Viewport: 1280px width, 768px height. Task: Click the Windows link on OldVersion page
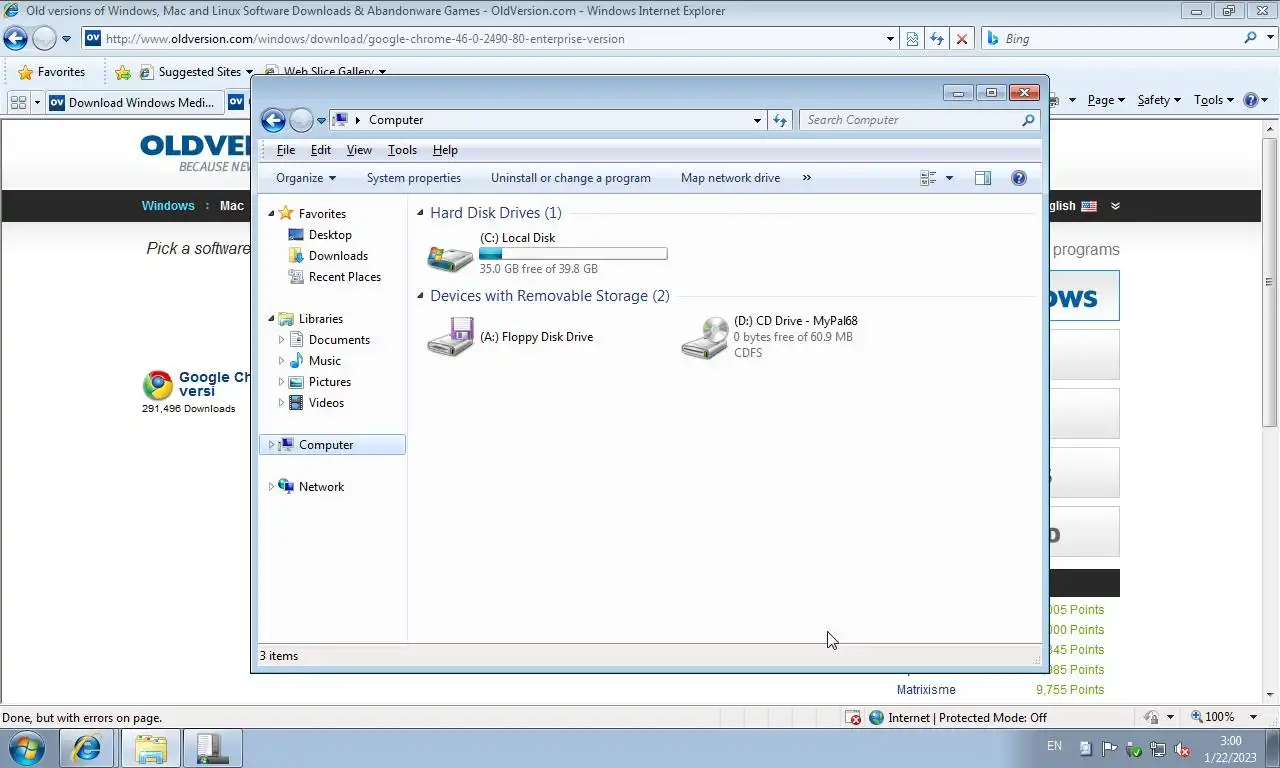[x=168, y=206]
